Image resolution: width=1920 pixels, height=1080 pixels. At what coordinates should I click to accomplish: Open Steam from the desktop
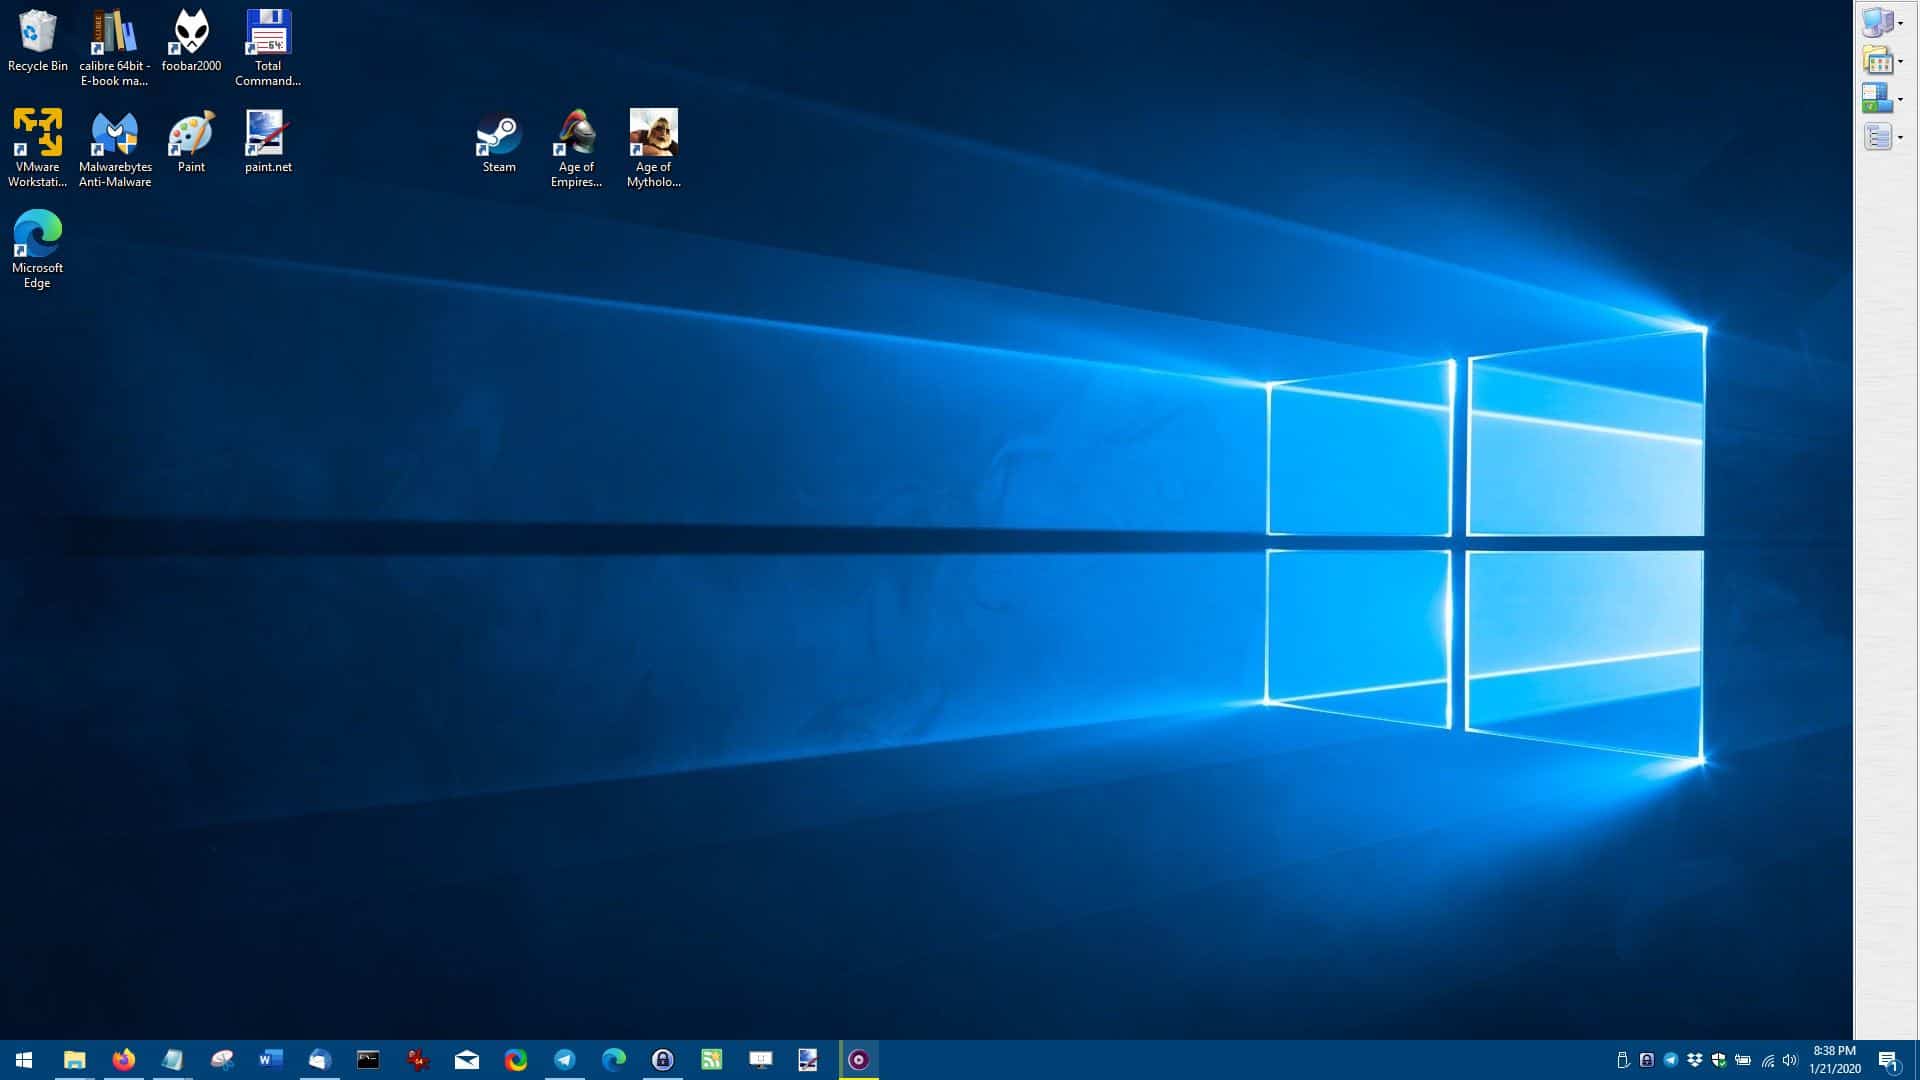(x=497, y=130)
